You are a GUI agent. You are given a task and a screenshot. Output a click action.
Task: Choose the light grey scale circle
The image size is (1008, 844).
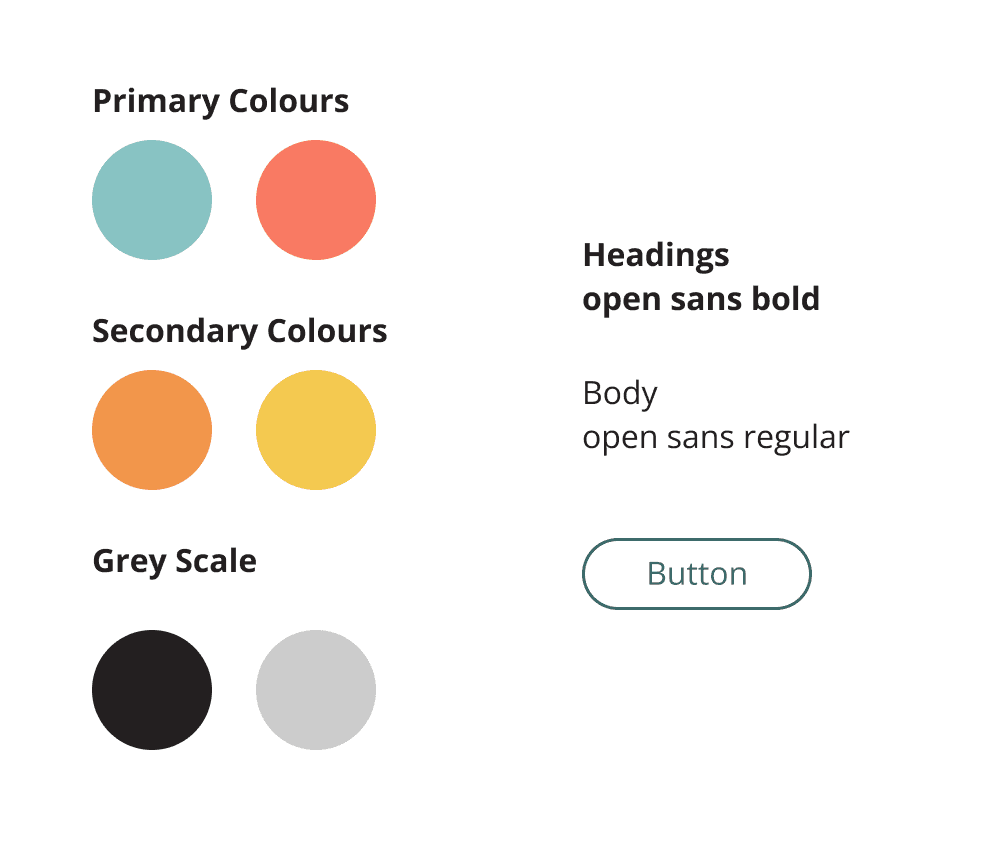(316, 690)
